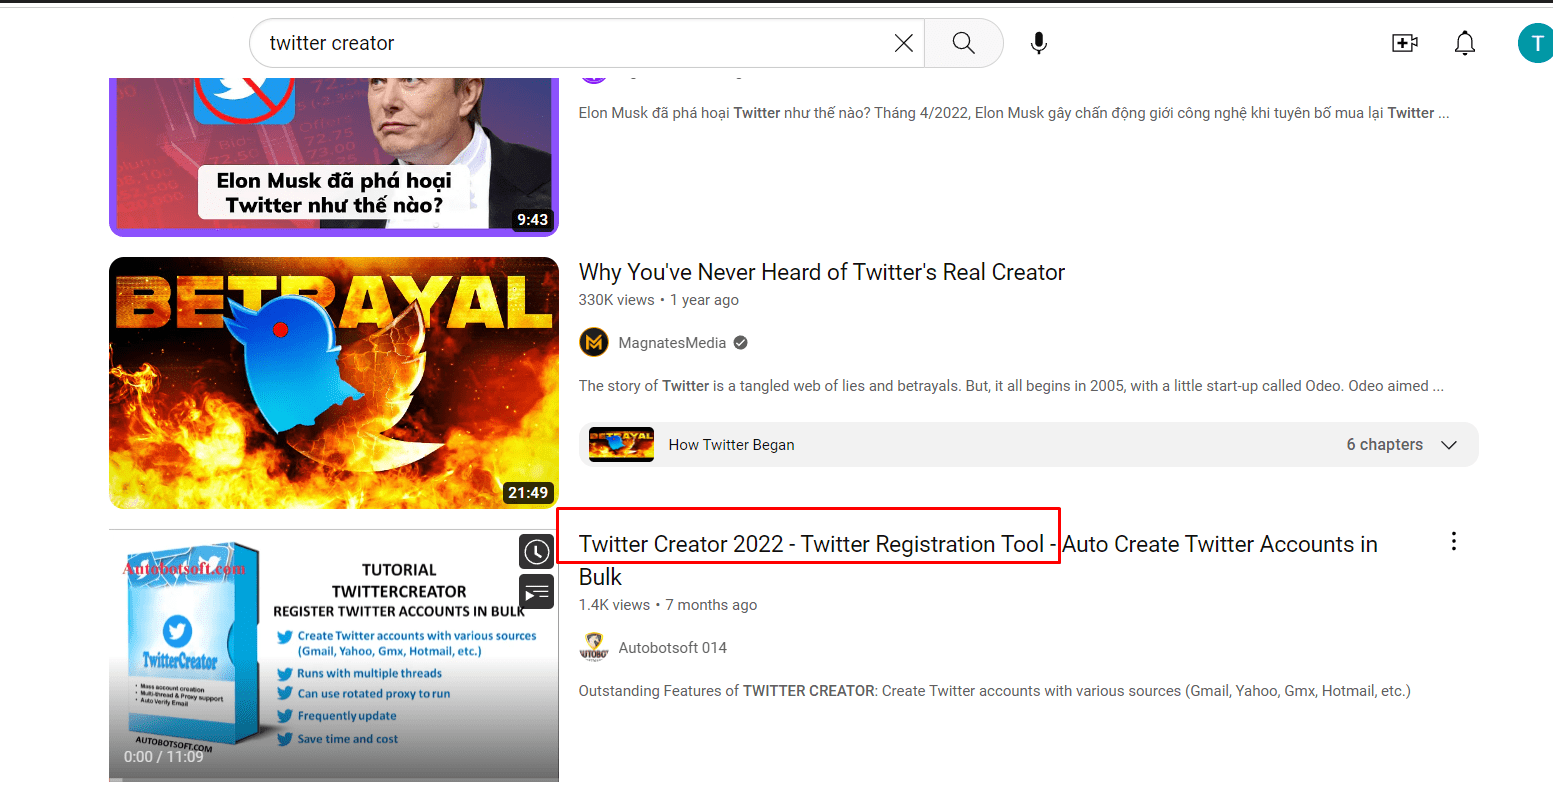Viewport: 1553px width, 785px height.
Task: Open the Create video camera icon
Action: (1405, 43)
